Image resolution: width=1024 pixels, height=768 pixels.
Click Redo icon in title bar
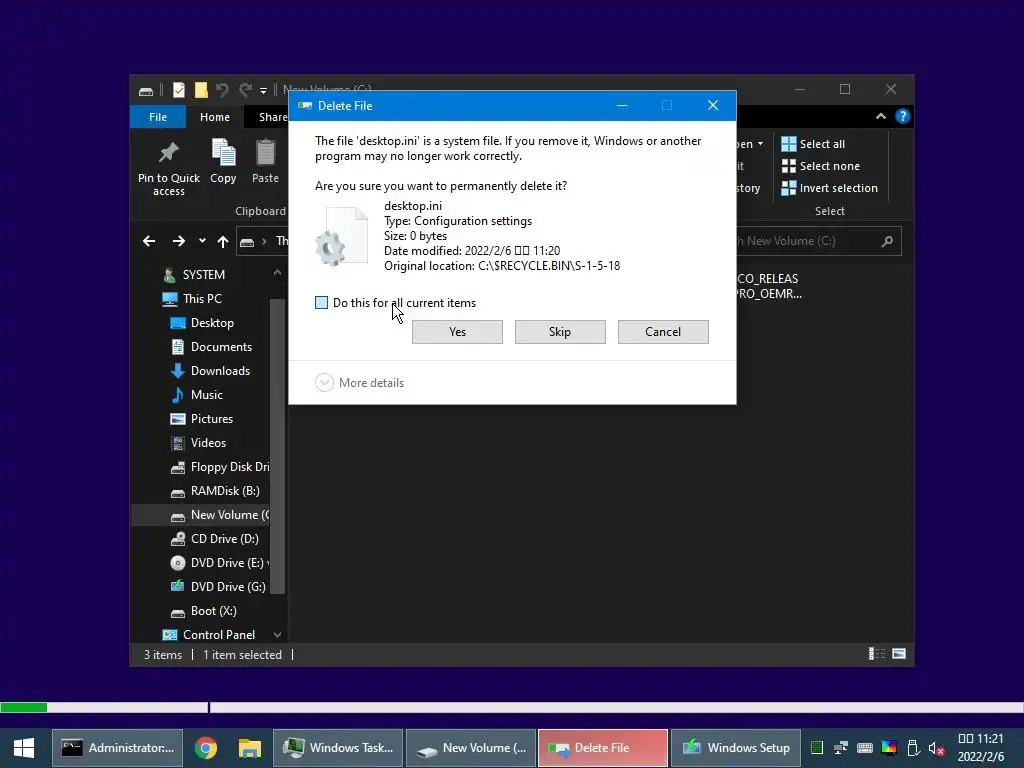point(245,89)
